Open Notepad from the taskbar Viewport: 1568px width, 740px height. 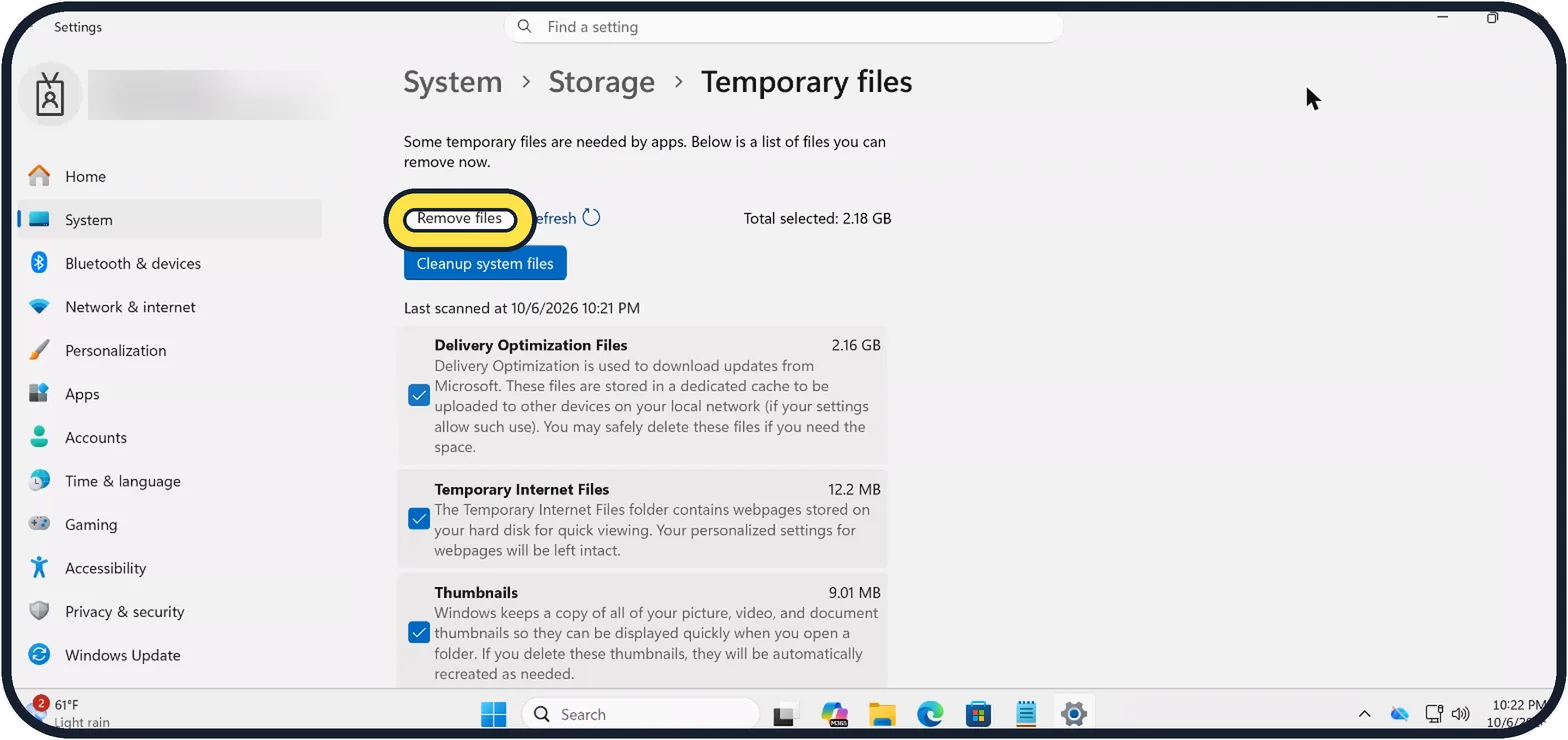(1026, 714)
